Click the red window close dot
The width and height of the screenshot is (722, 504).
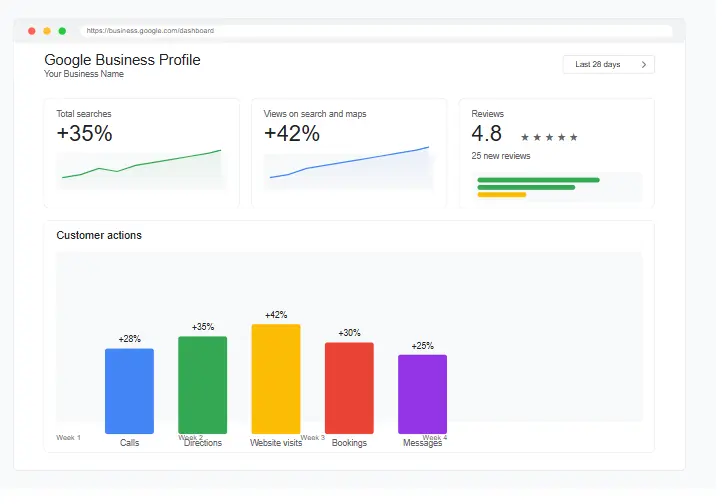(32, 31)
